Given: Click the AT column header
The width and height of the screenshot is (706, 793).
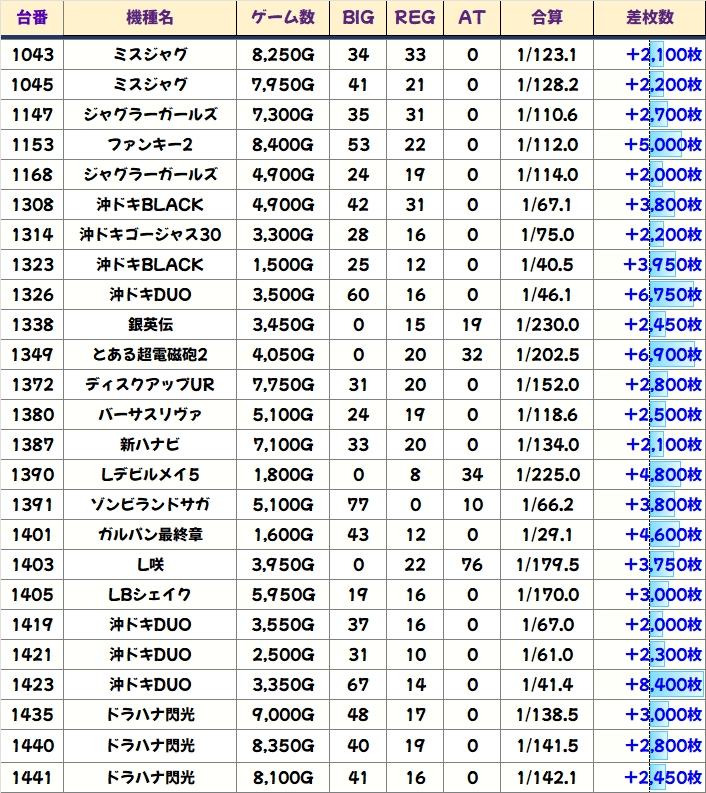Looking at the screenshot, I should pos(472,18).
